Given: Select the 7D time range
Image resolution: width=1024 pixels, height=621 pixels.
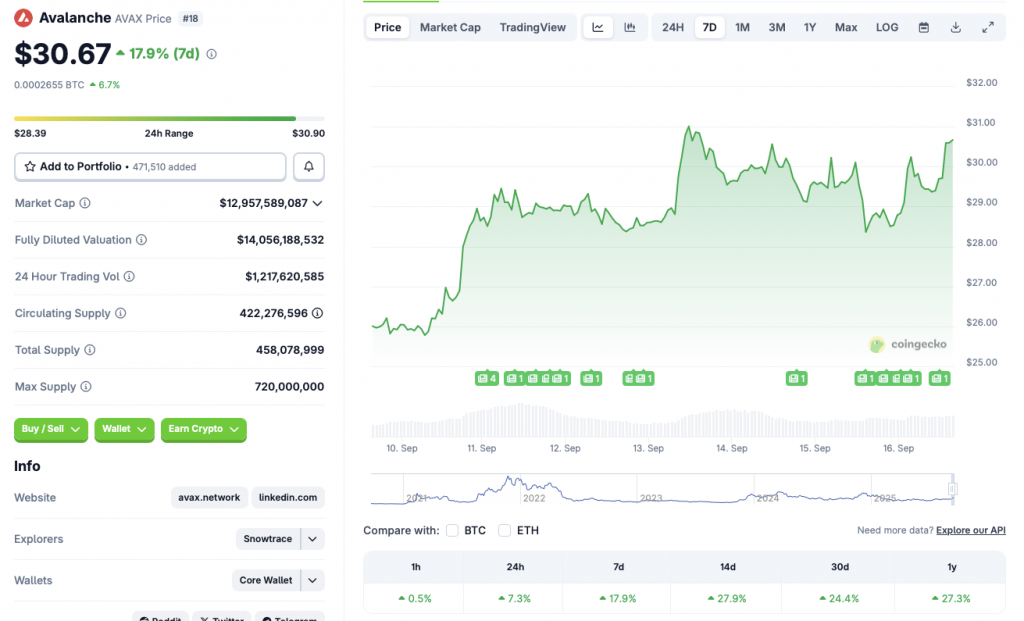Looking at the screenshot, I should [x=709, y=27].
